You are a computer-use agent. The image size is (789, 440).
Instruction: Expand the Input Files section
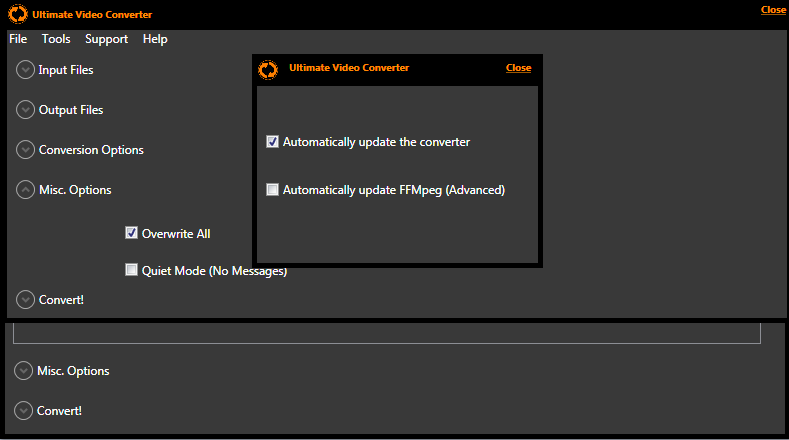[25, 70]
